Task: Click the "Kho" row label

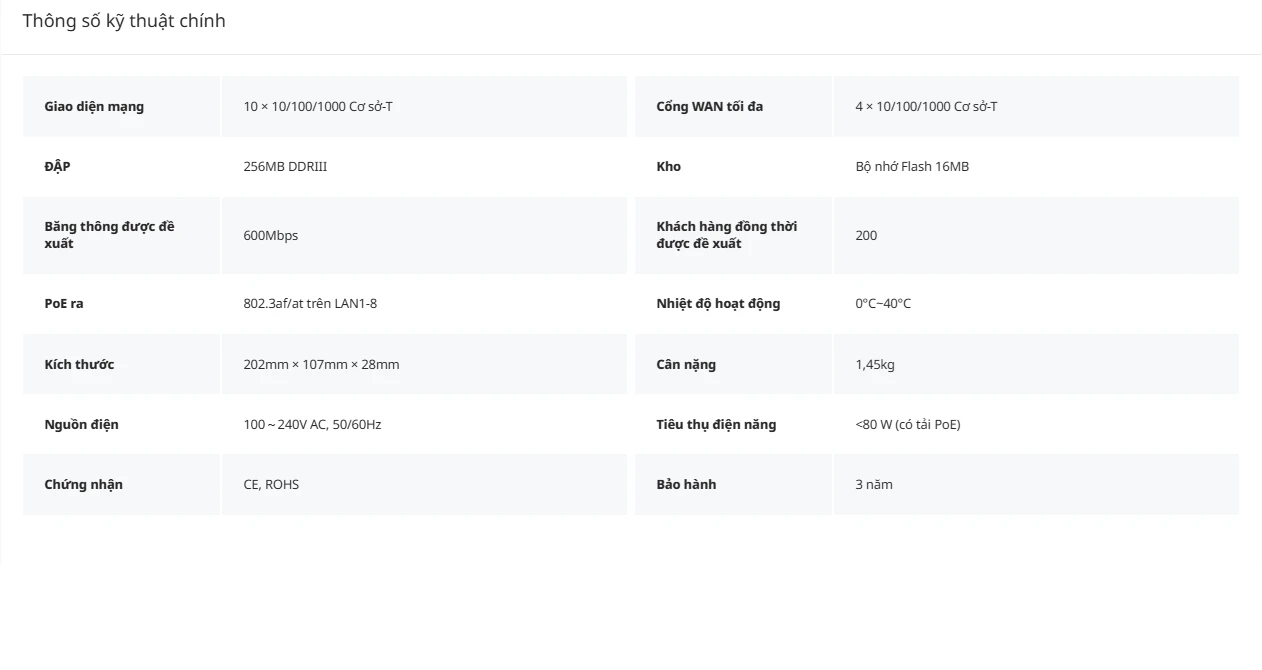Action: [668, 167]
